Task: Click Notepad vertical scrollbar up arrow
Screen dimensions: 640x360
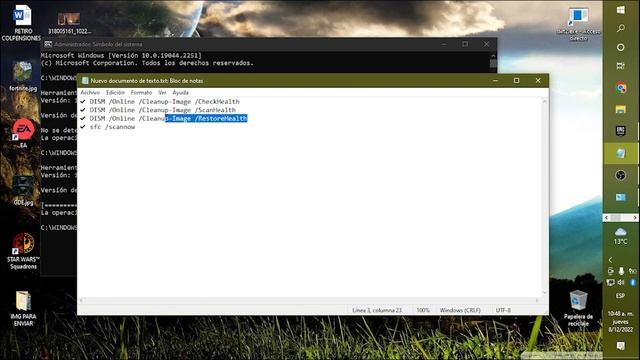Action: (x=544, y=101)
